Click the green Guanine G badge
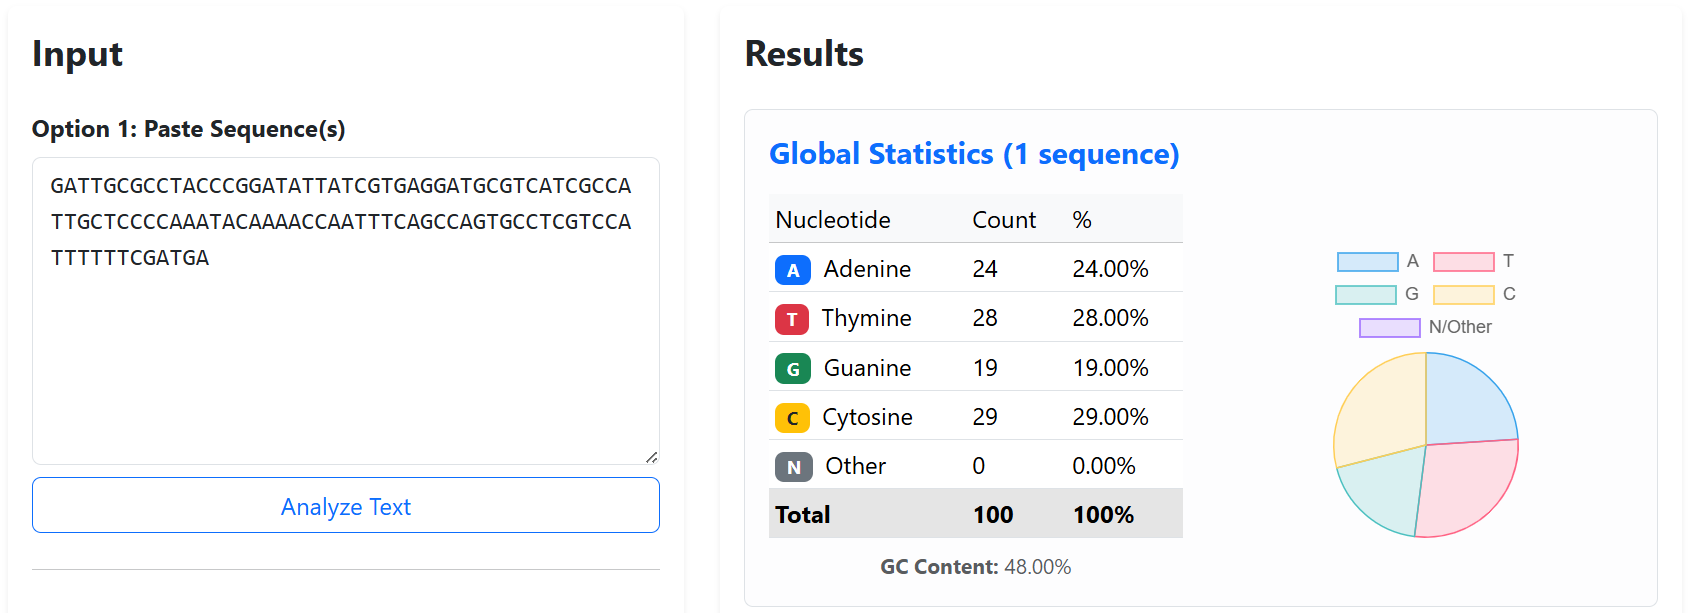Image resolution: width=1695 pixels, height=613 pixels. pyautogui.click(x=793, y=368)
